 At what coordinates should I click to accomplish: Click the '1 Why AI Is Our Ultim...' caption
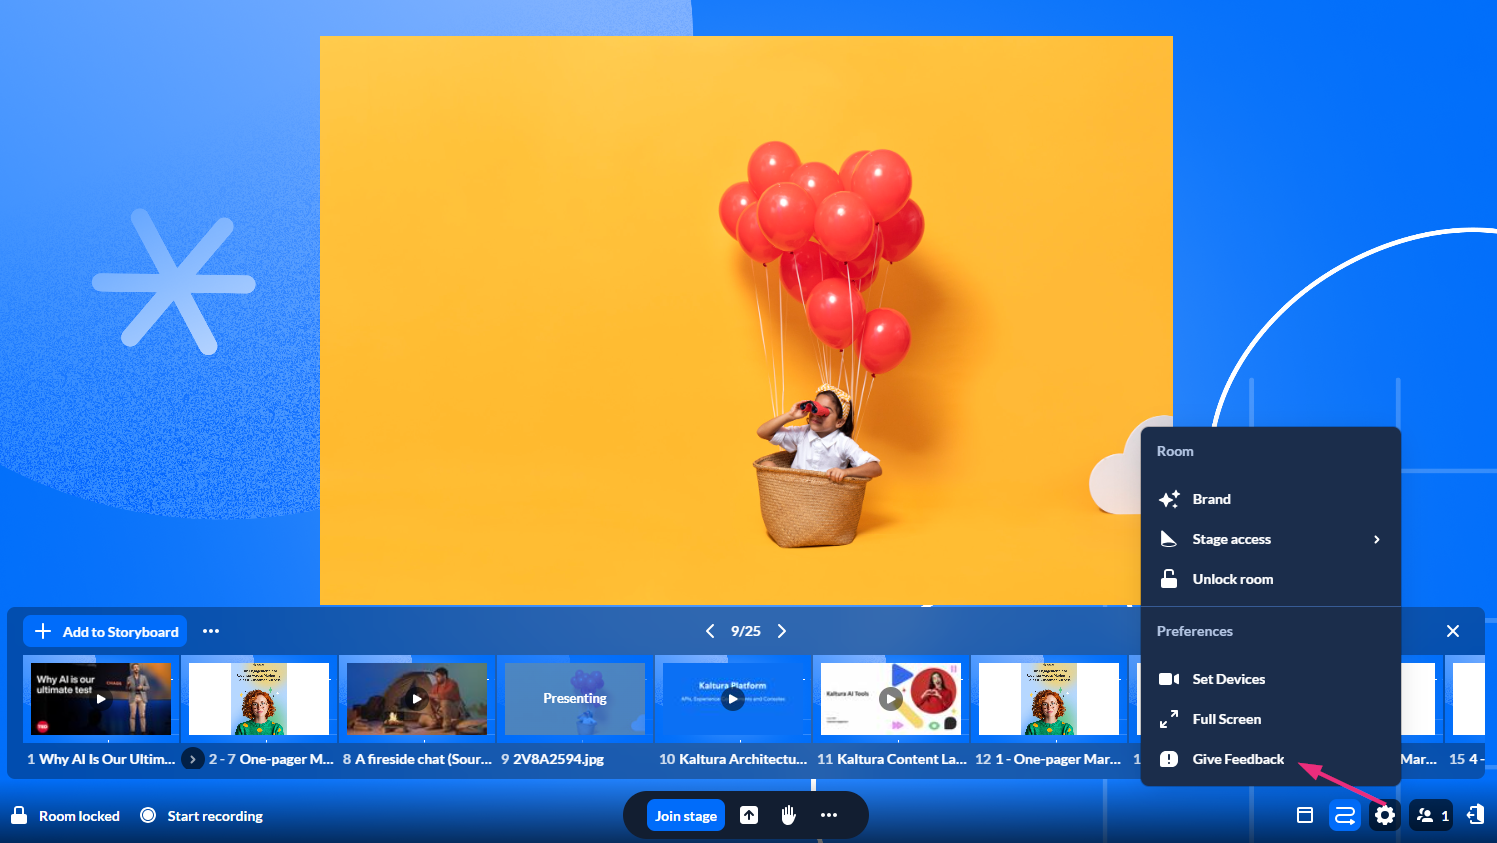point(101,759)
